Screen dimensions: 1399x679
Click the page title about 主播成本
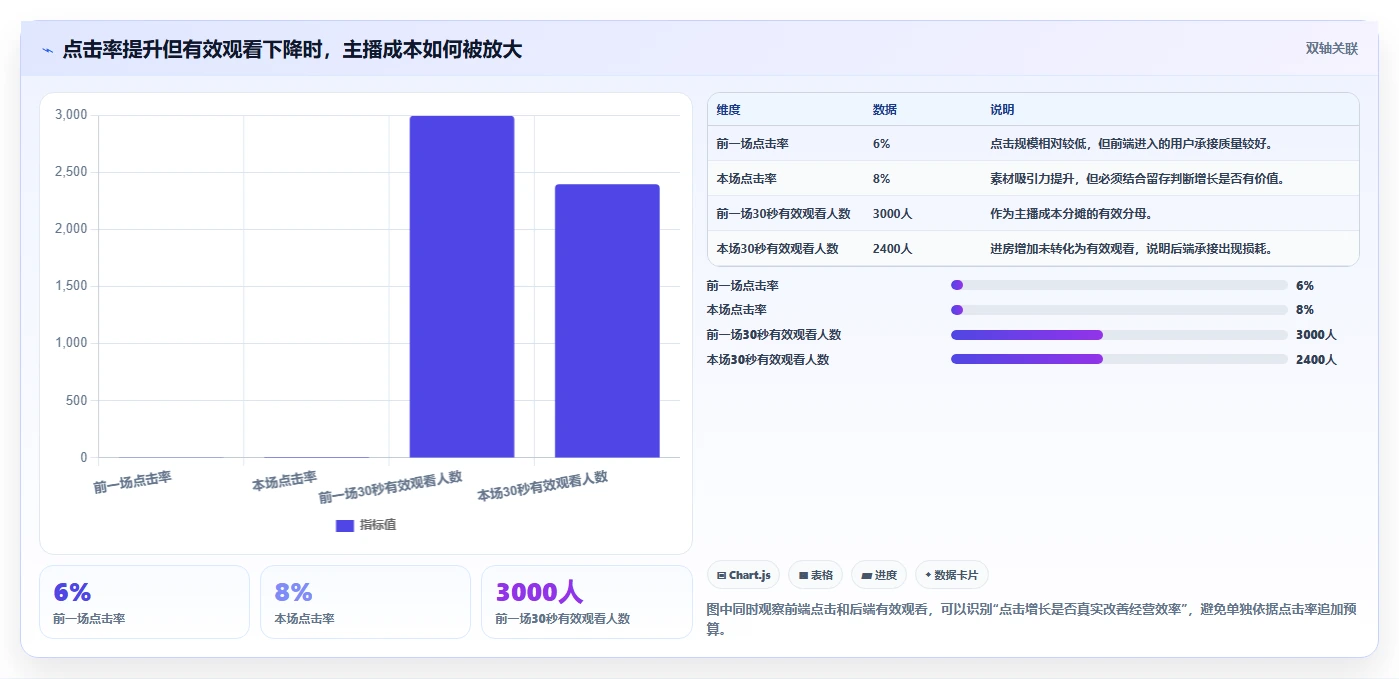(x=292, y=50)
